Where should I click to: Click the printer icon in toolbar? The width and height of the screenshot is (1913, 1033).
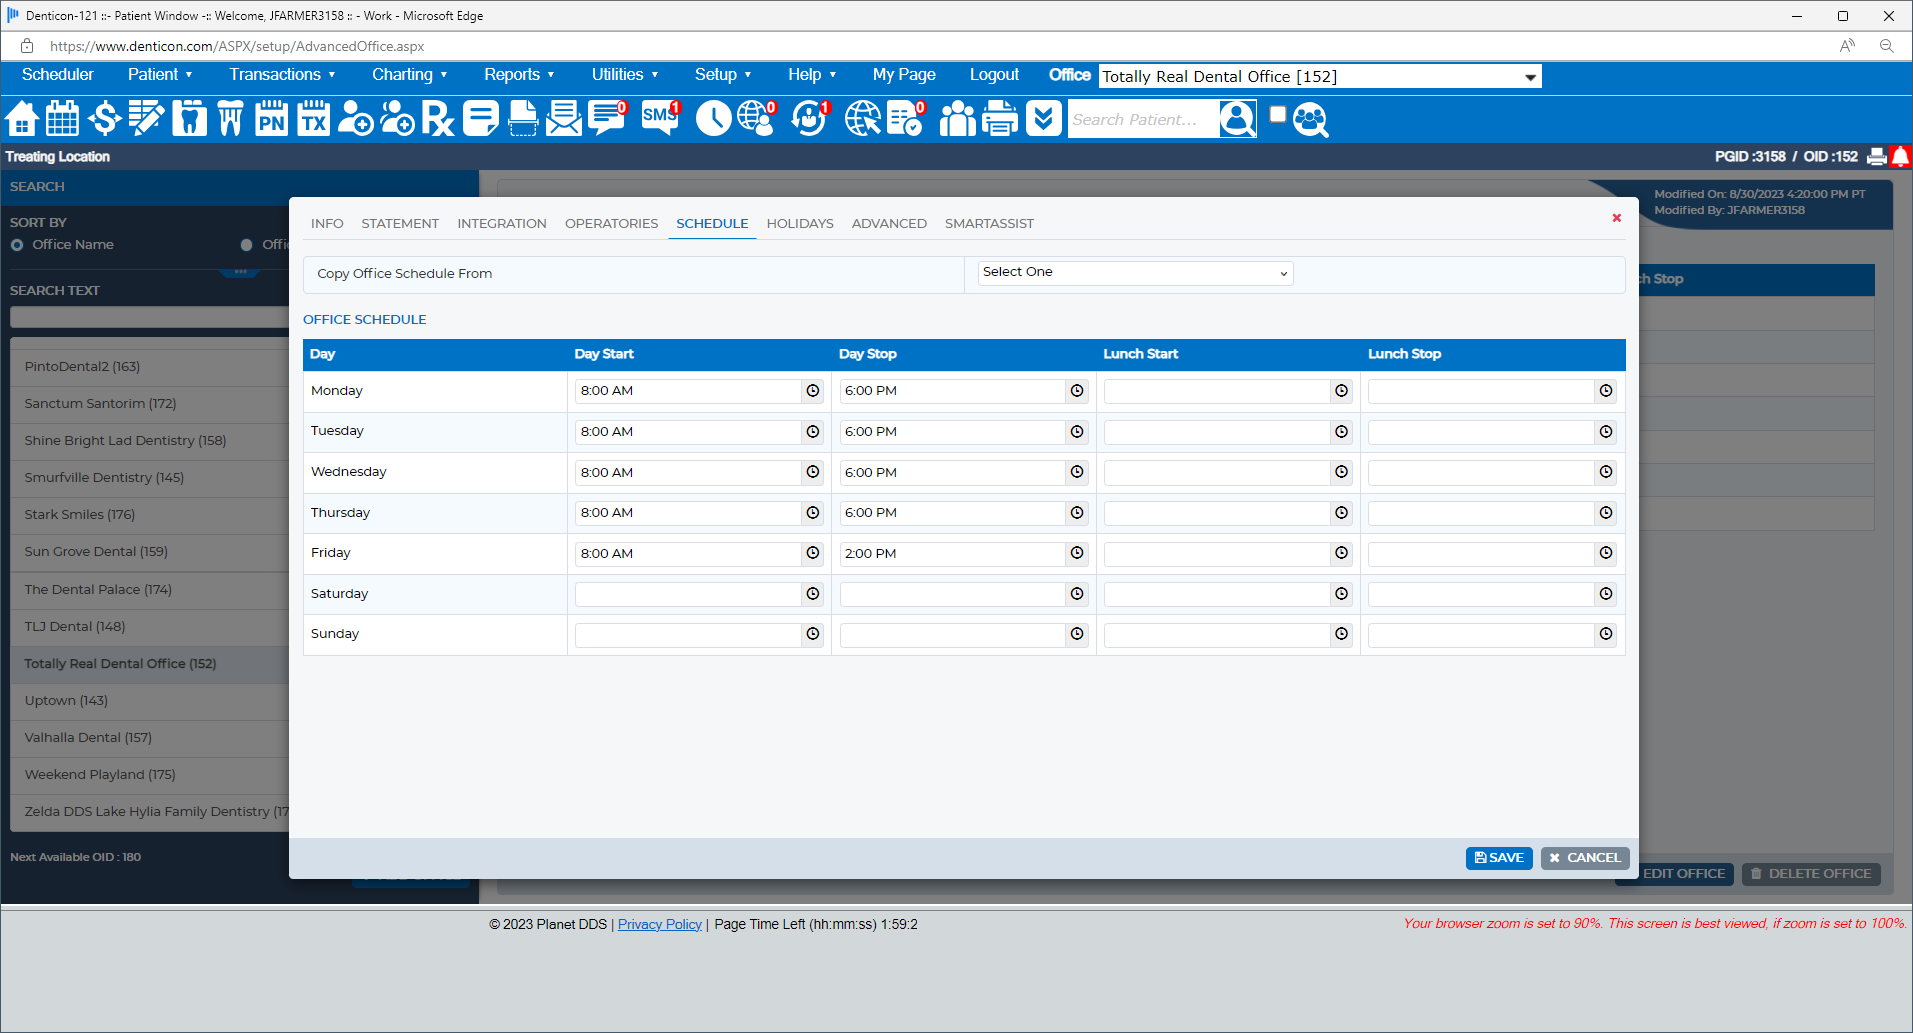click(x=999, y=119)
